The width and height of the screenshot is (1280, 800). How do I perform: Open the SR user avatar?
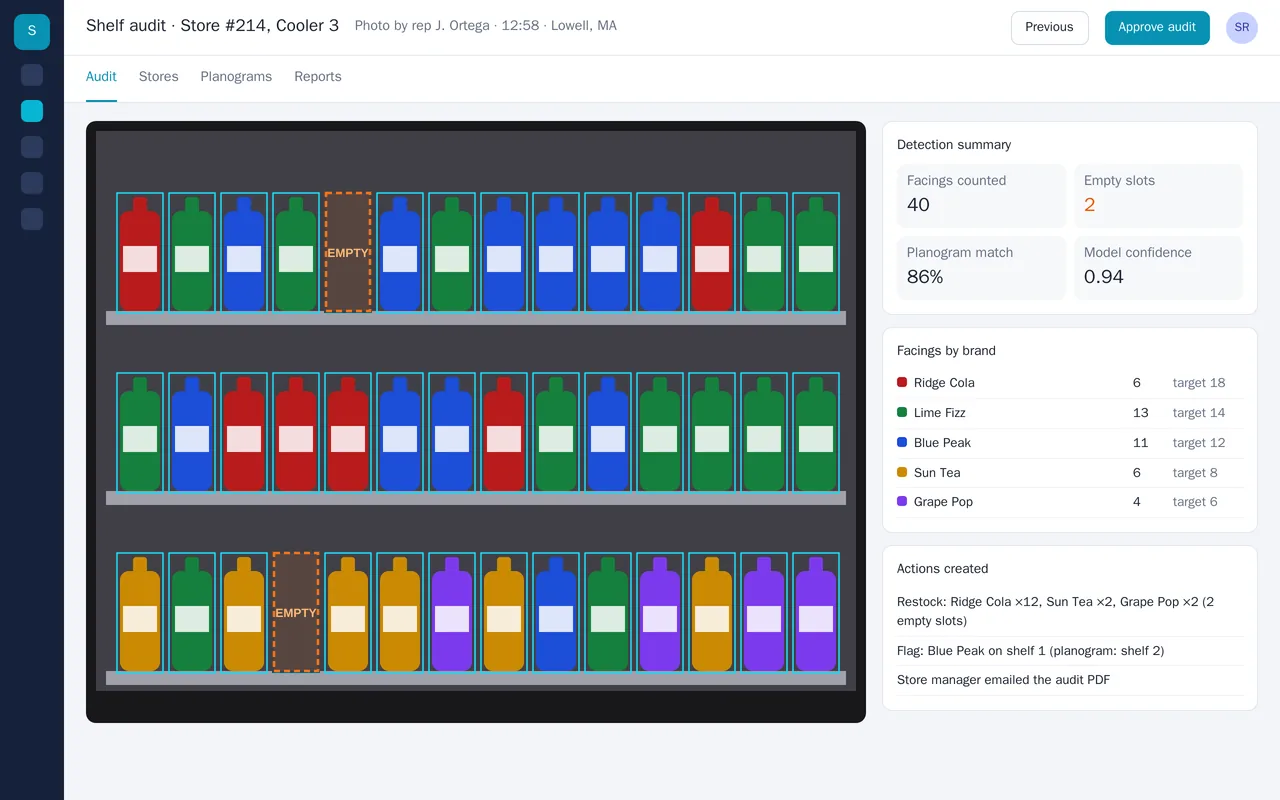tap(1242, 28)
